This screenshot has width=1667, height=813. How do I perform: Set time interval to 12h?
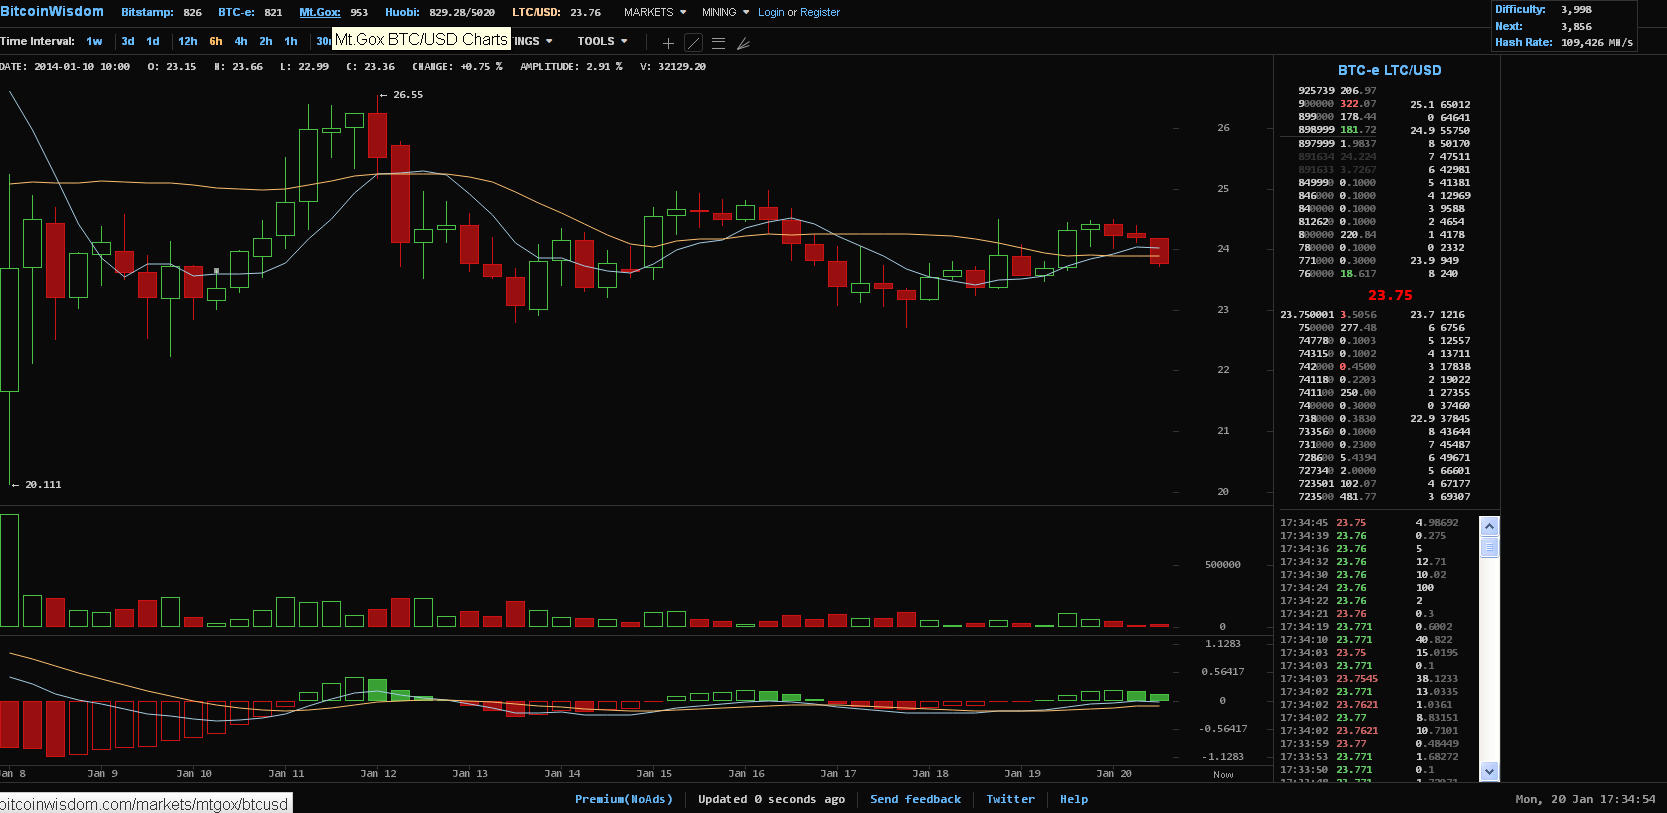pos(188,41)
